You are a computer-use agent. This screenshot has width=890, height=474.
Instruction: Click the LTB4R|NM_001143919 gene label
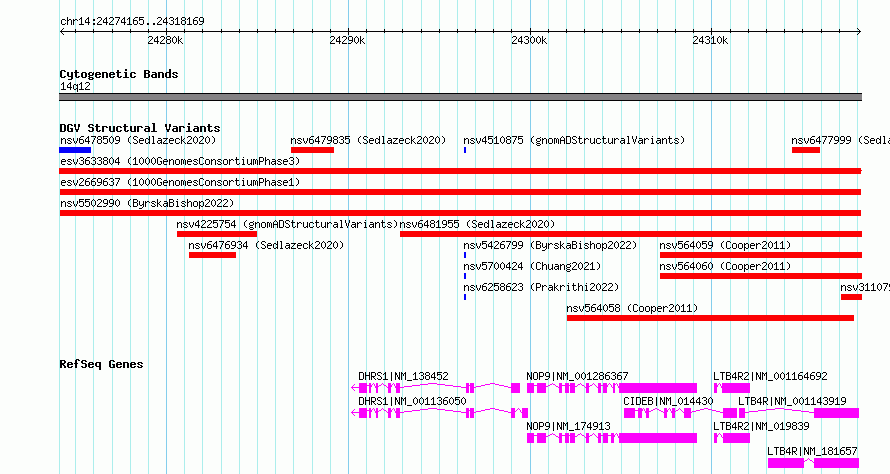(792, 401)
